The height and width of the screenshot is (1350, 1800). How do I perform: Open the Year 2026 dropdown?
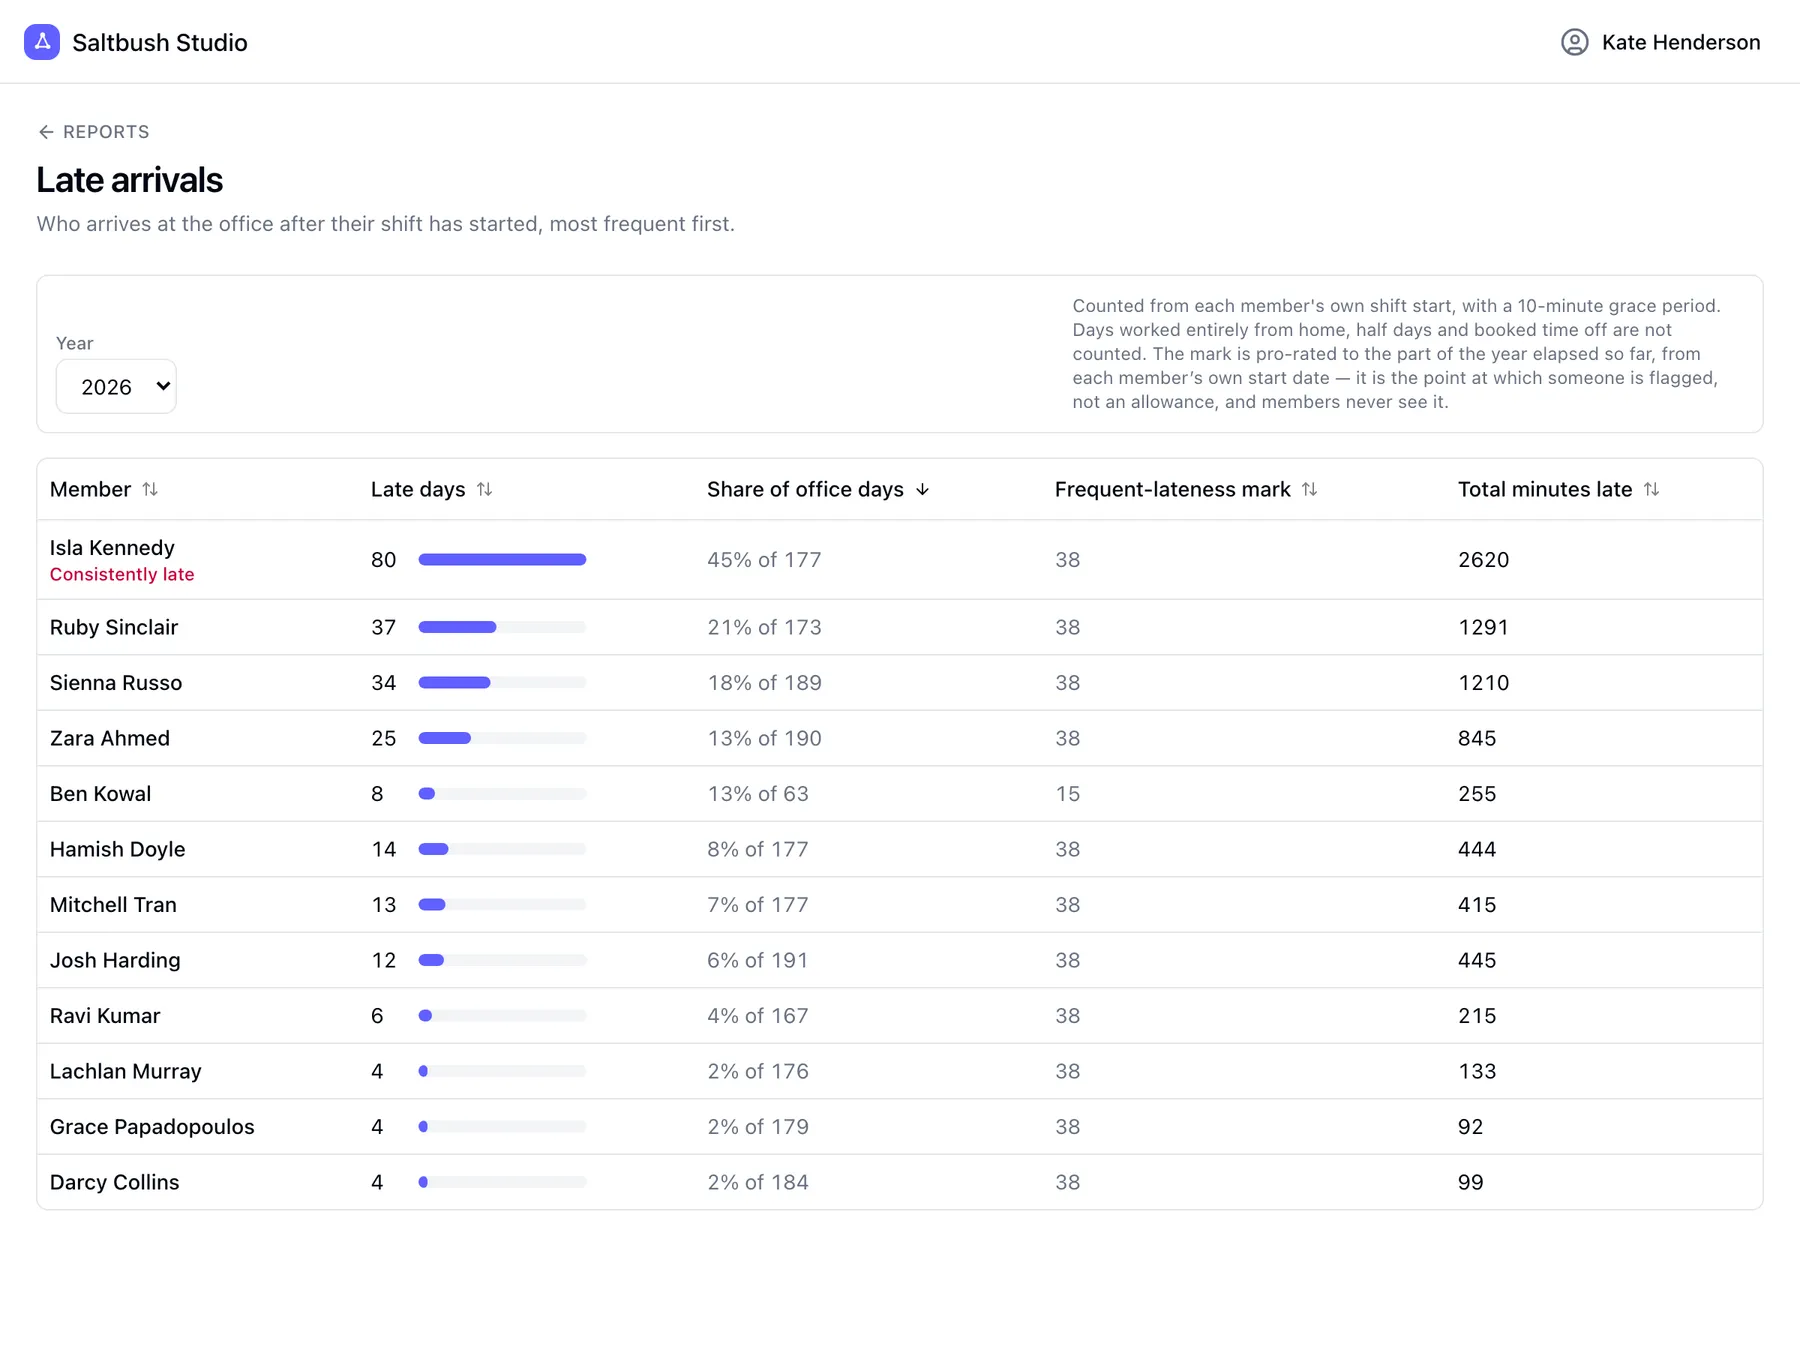pos(116,386)
